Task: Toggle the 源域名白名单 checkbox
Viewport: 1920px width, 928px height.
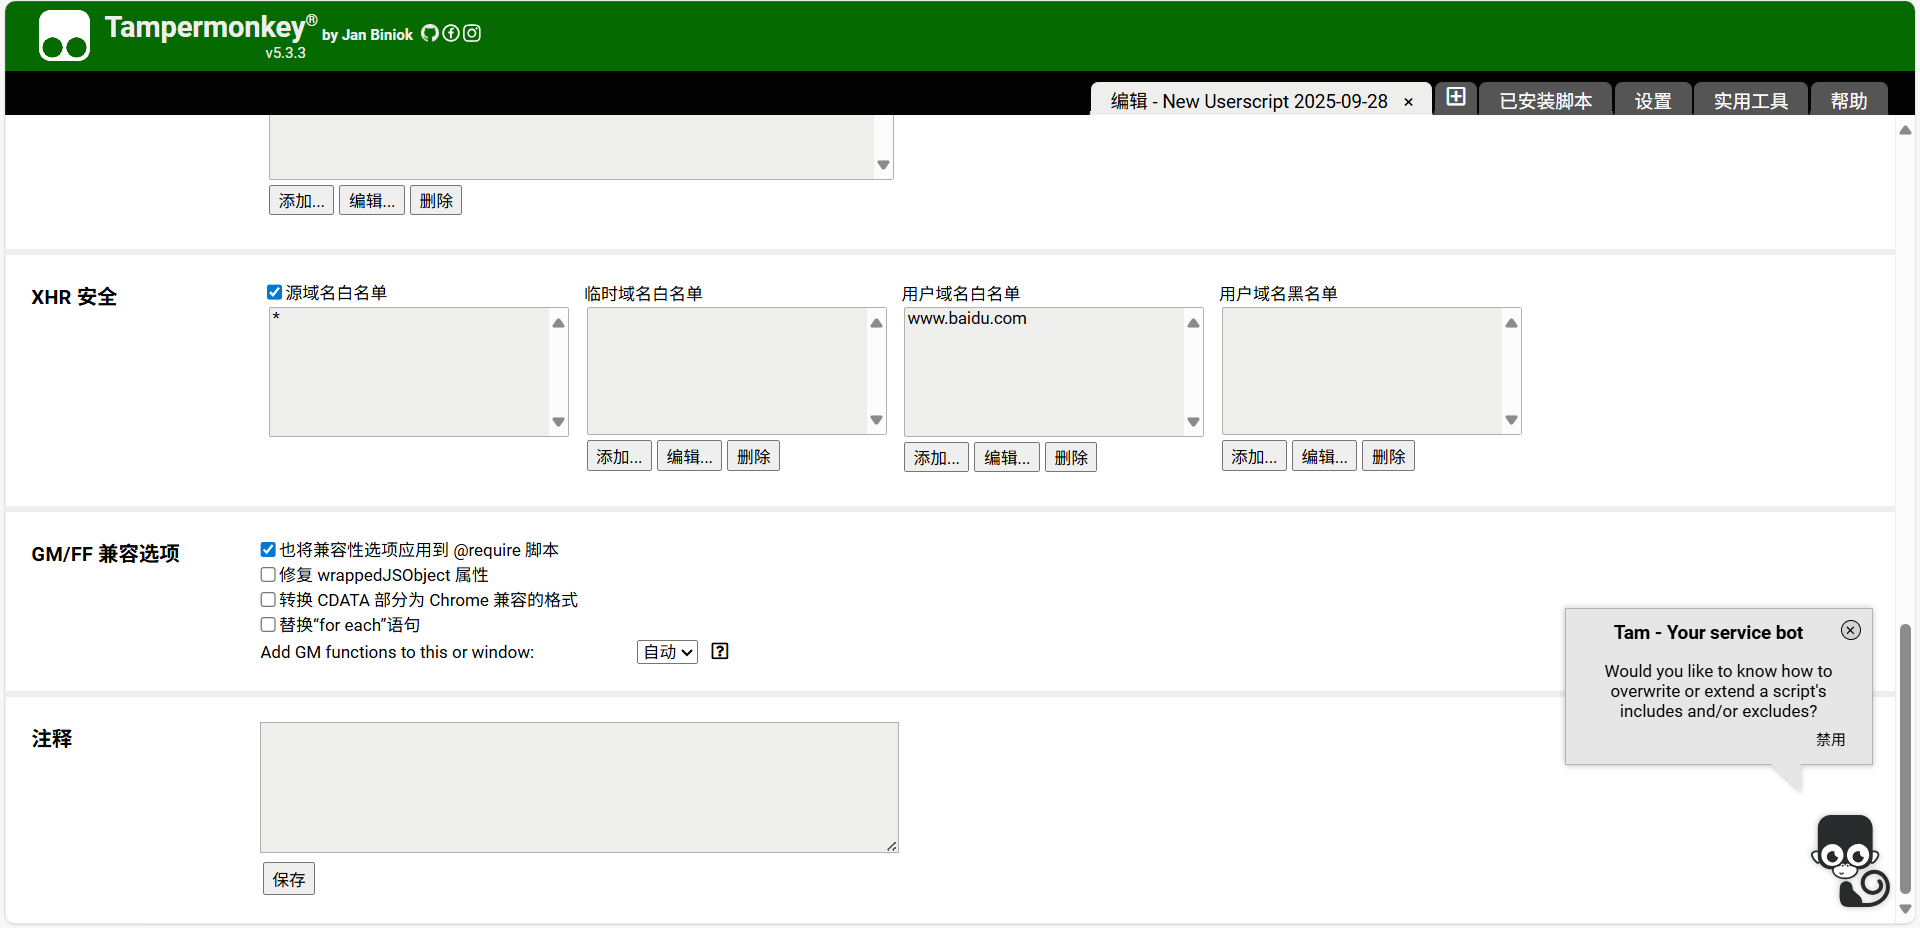Action: tap(274, 292)
